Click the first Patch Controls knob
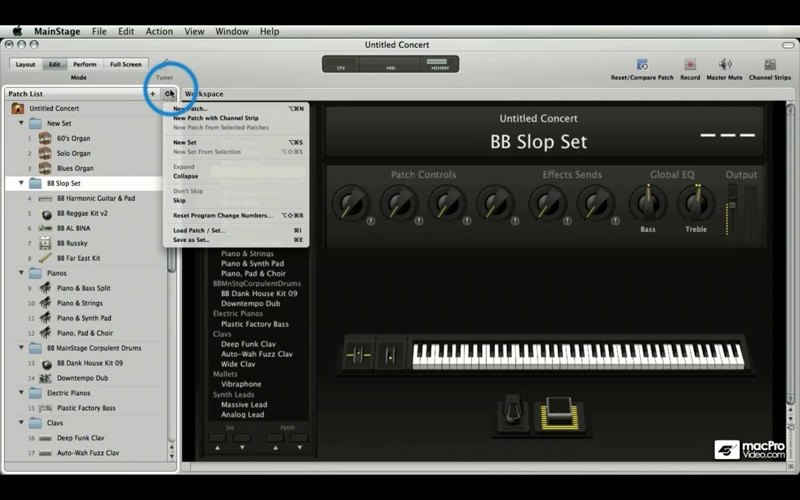Image resolution: width=800 pixels, height=500 pixels. (351, 203)
